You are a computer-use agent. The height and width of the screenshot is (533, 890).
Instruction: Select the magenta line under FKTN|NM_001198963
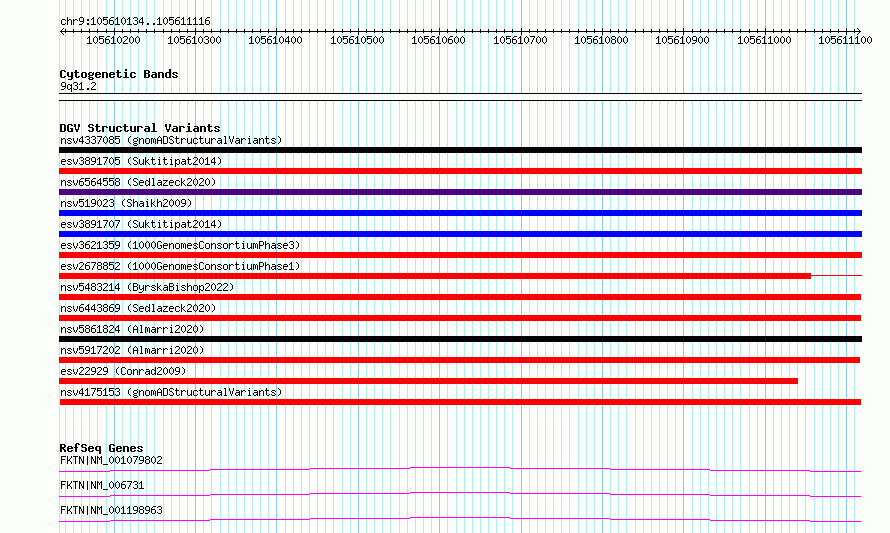pyautogui.click(x=460, y=519)
